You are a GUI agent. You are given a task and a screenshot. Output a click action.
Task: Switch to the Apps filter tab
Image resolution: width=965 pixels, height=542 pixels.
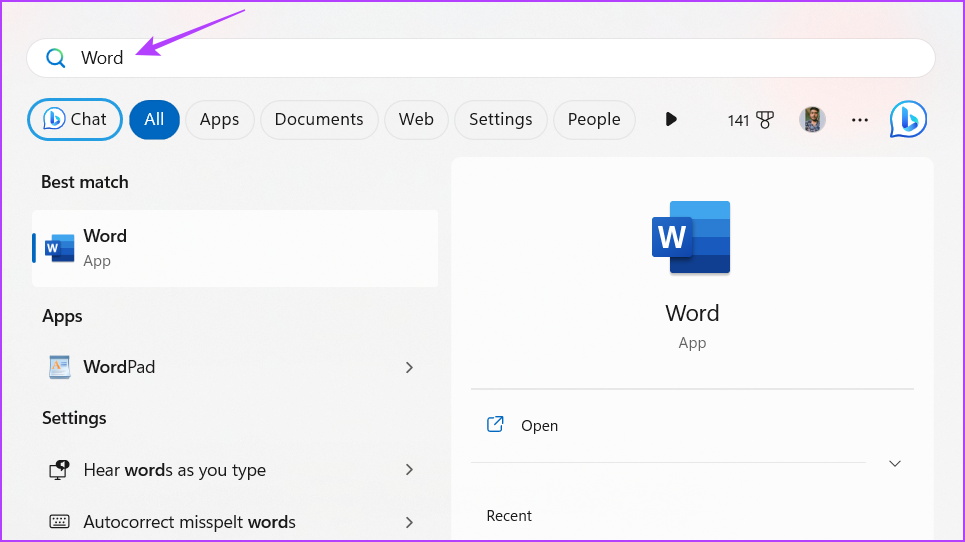click(x=219, y=120)
